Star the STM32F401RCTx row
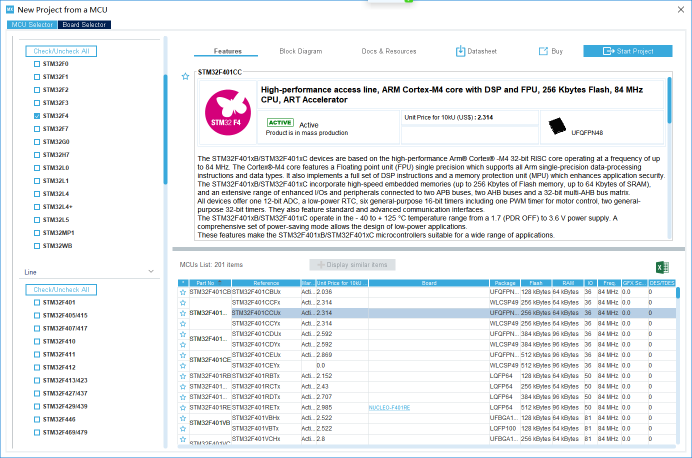The height and width of the screenshot is (458, 692). tap(183, 387)
